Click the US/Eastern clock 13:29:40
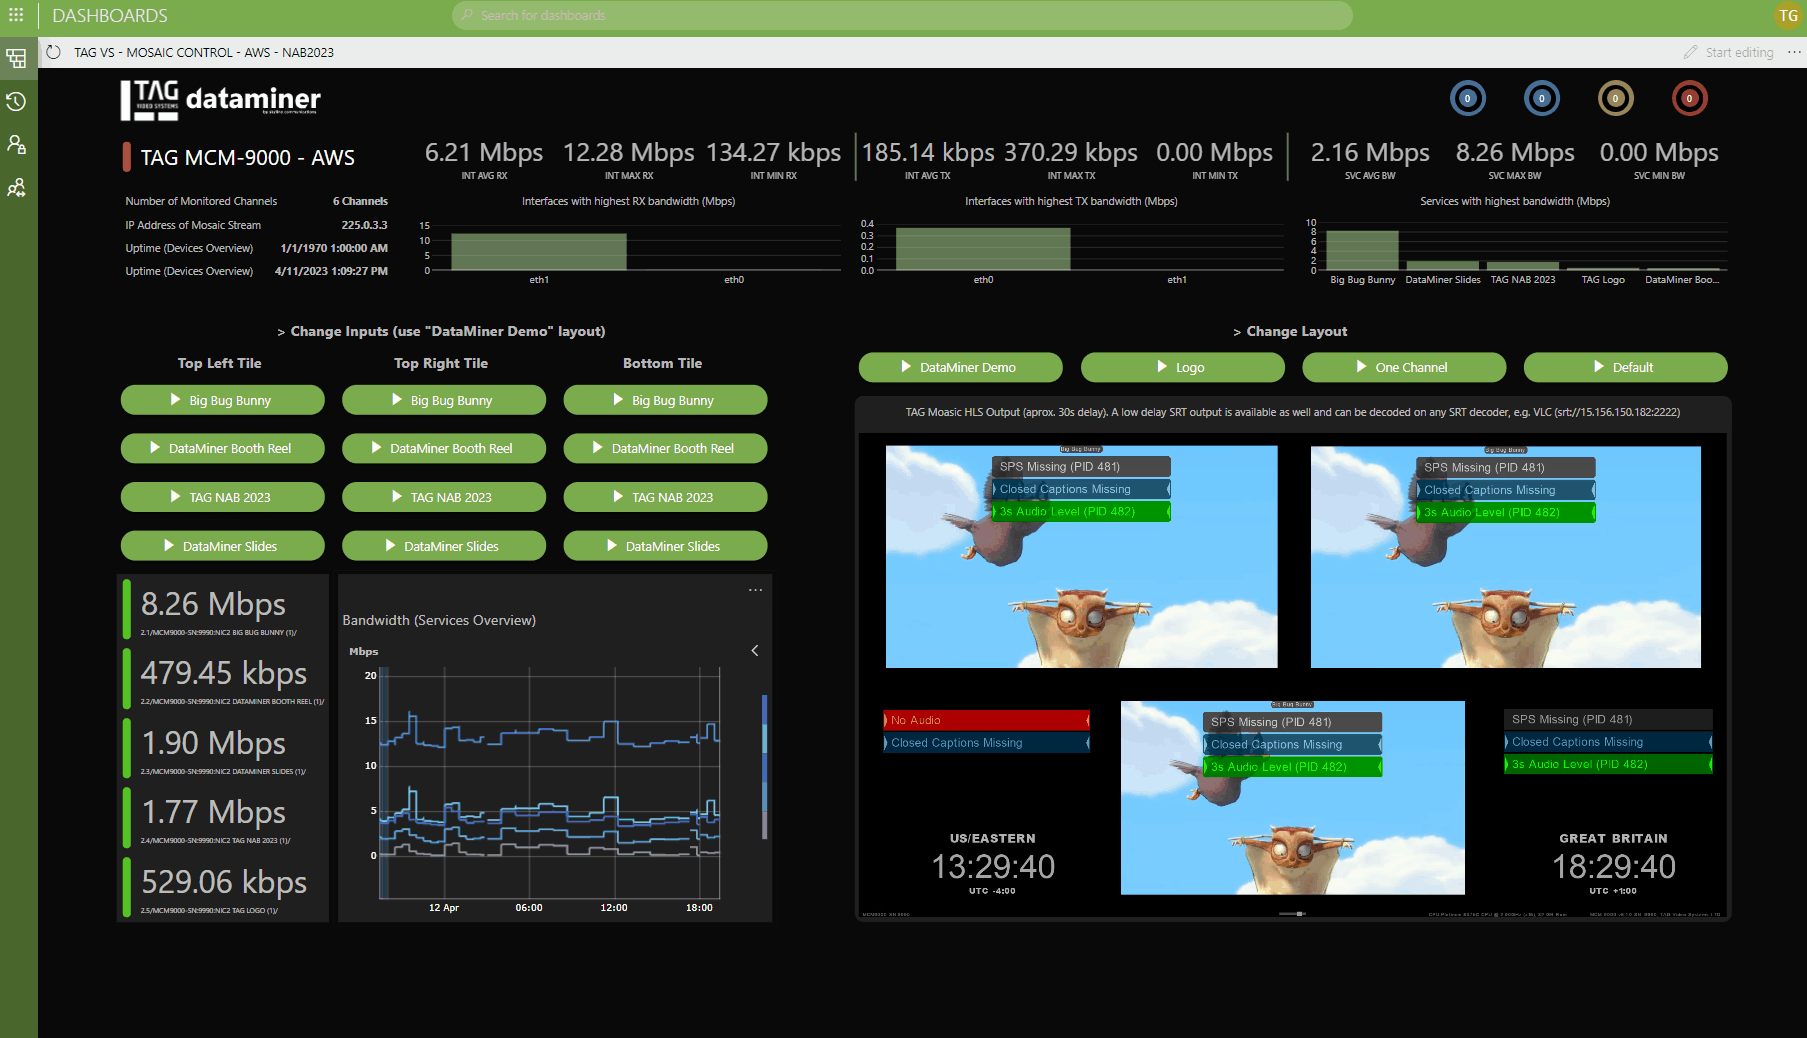Image resolution: width=1807 pixels, height=1038 pixels. click(993, 866)
